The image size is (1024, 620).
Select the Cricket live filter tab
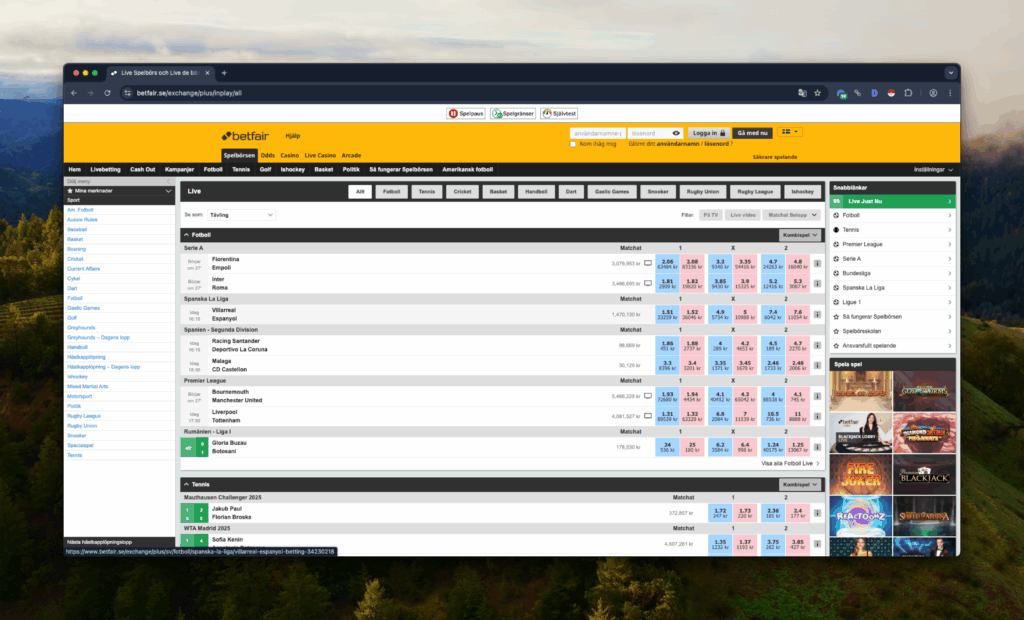coord(462,191)
